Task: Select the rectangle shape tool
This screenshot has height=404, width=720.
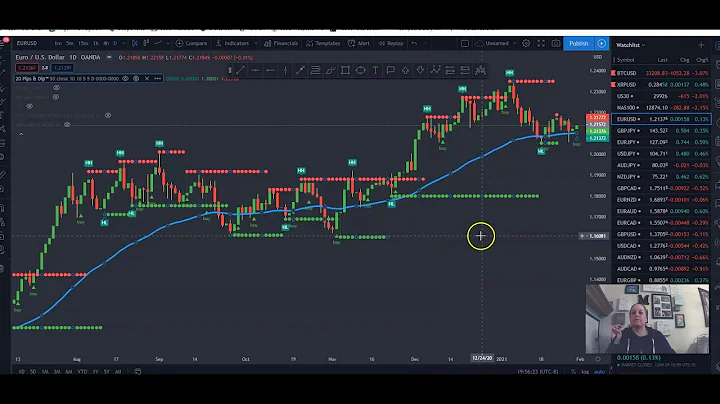Action: tap(345, 70)
